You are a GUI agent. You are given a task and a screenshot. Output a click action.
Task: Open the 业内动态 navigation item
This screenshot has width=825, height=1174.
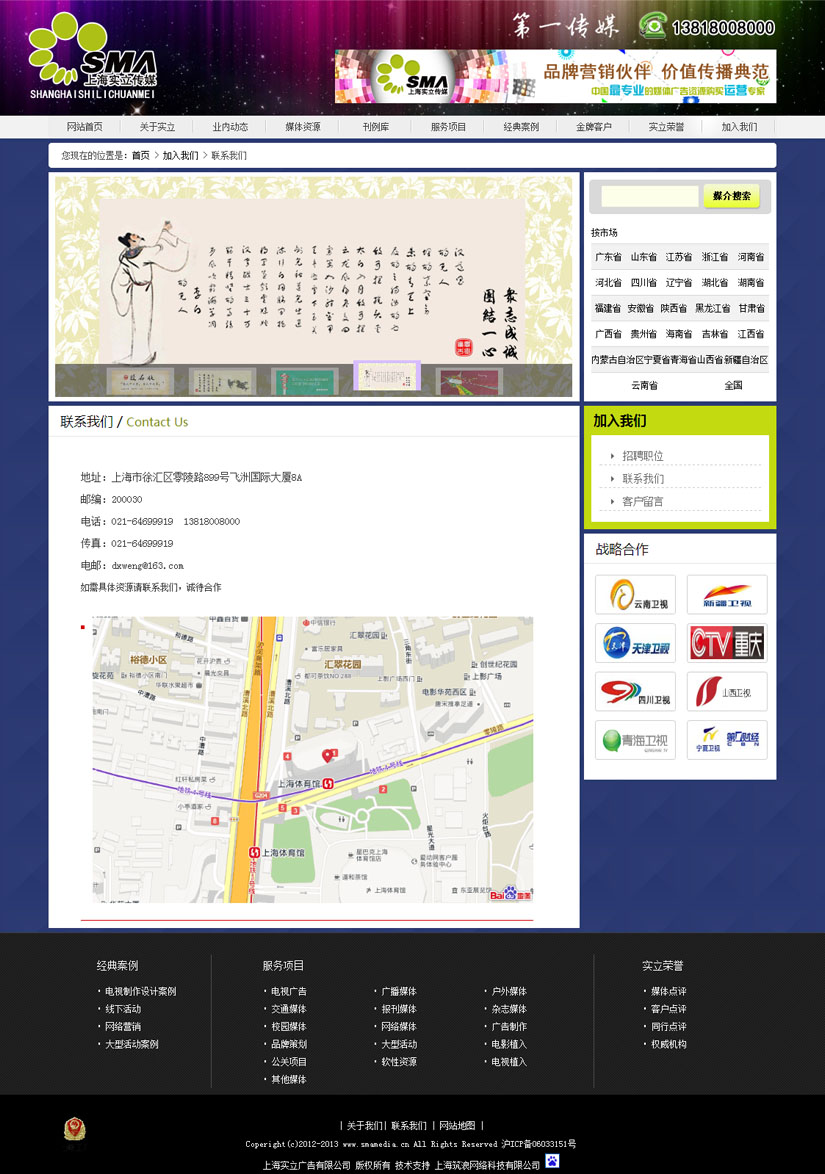tap(230, 127)
